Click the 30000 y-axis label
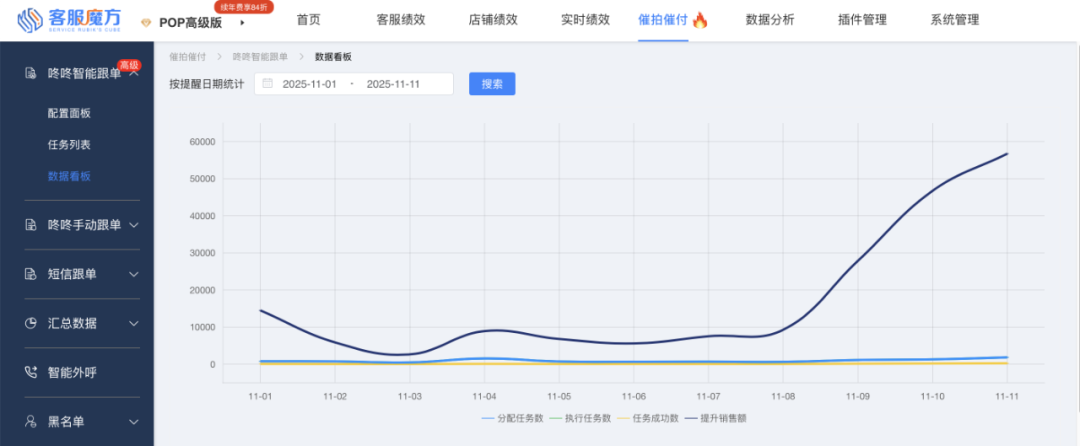 (x=202, y=253)
